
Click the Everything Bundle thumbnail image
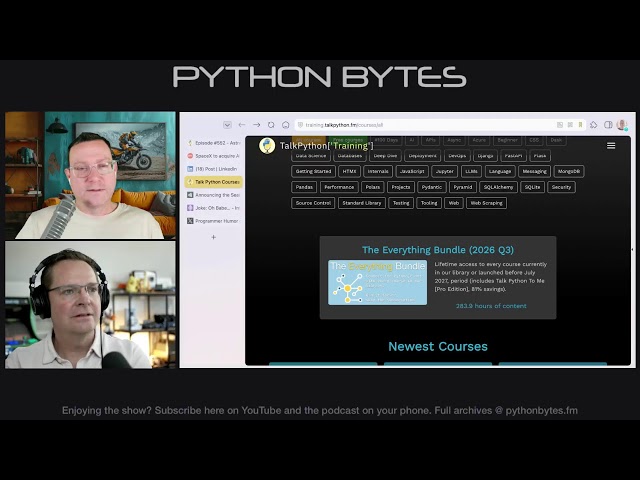(378, 282)
